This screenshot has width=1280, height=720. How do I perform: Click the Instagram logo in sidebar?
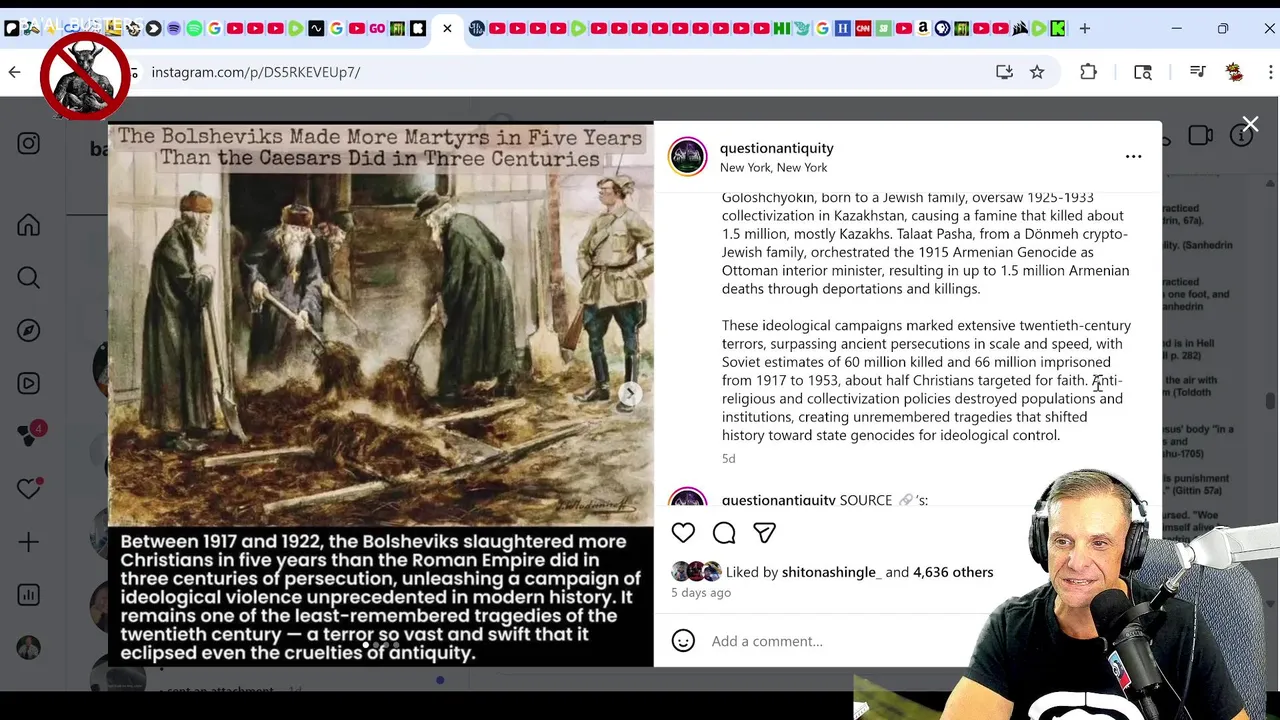coord(28,144)
